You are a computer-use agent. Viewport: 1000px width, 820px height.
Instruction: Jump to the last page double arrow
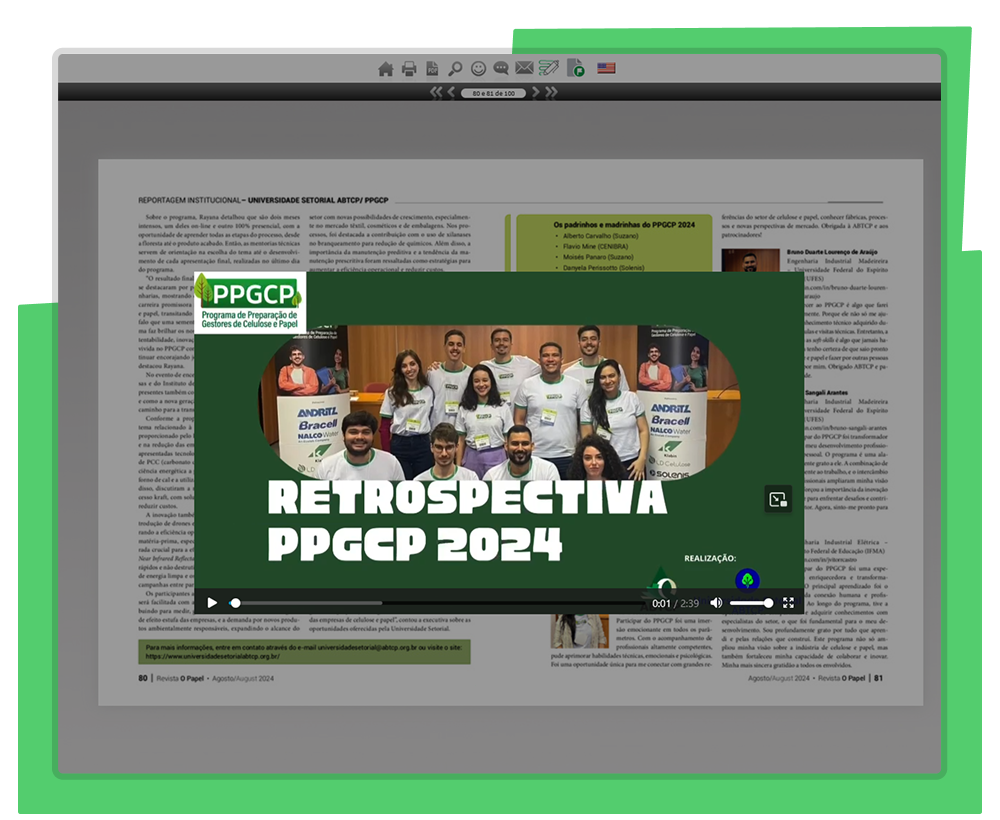[551, 92]
